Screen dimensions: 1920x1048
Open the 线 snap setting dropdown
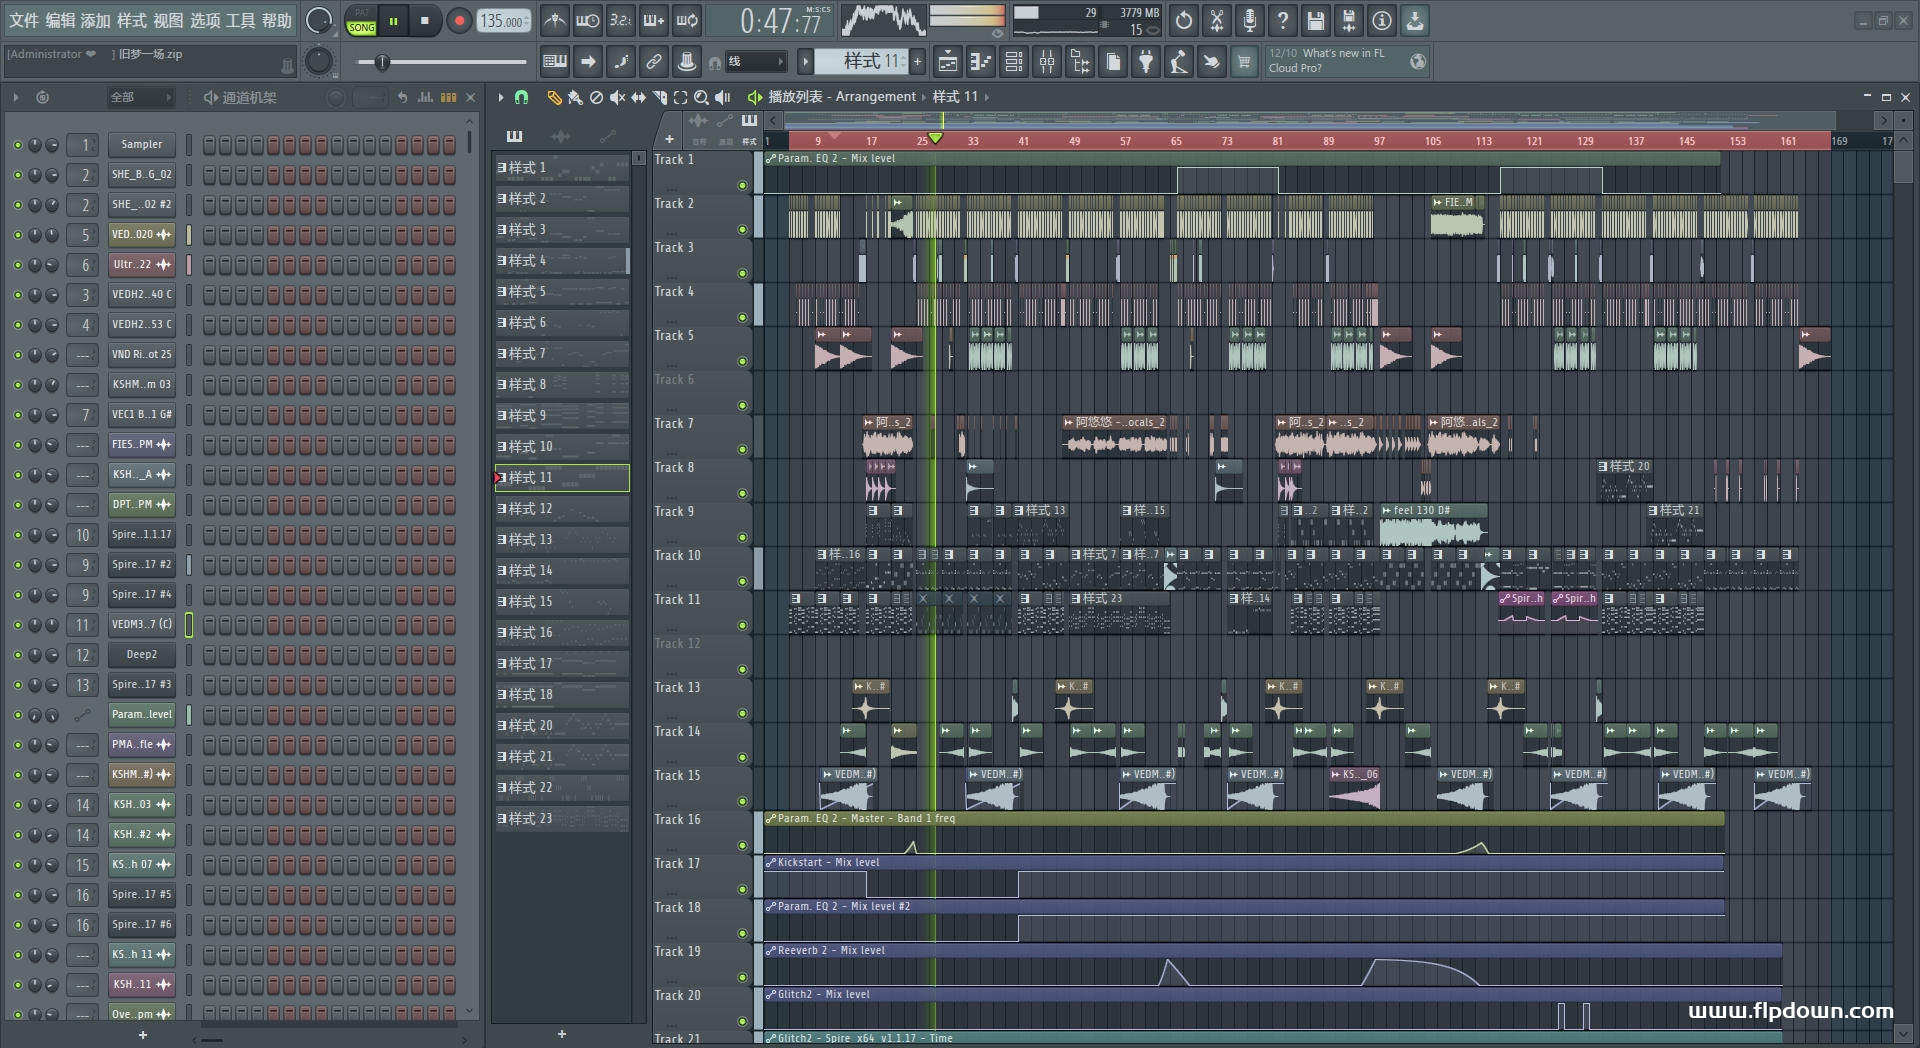point(755,62)
